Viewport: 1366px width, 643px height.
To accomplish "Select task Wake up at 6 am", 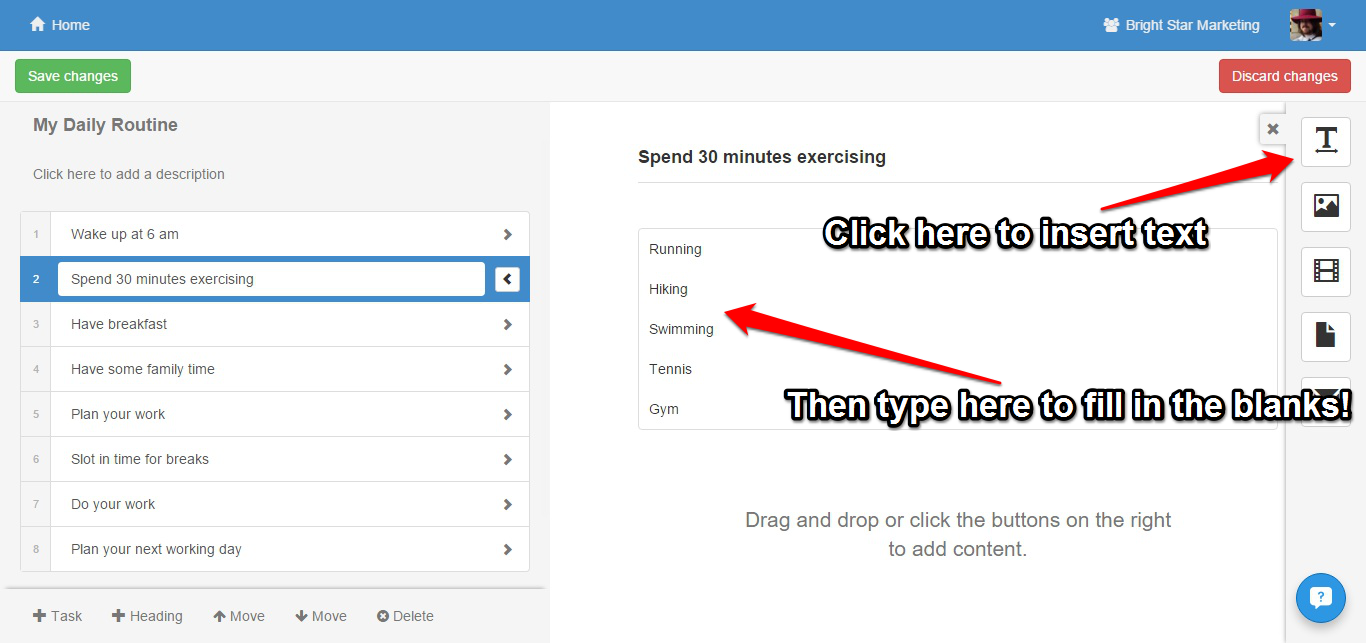I will (275, 234).
